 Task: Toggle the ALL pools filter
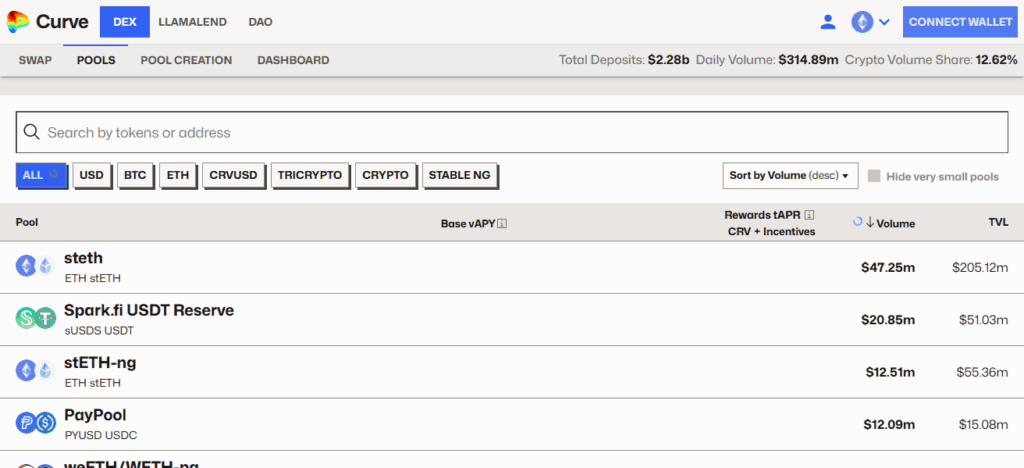[41, 175]
